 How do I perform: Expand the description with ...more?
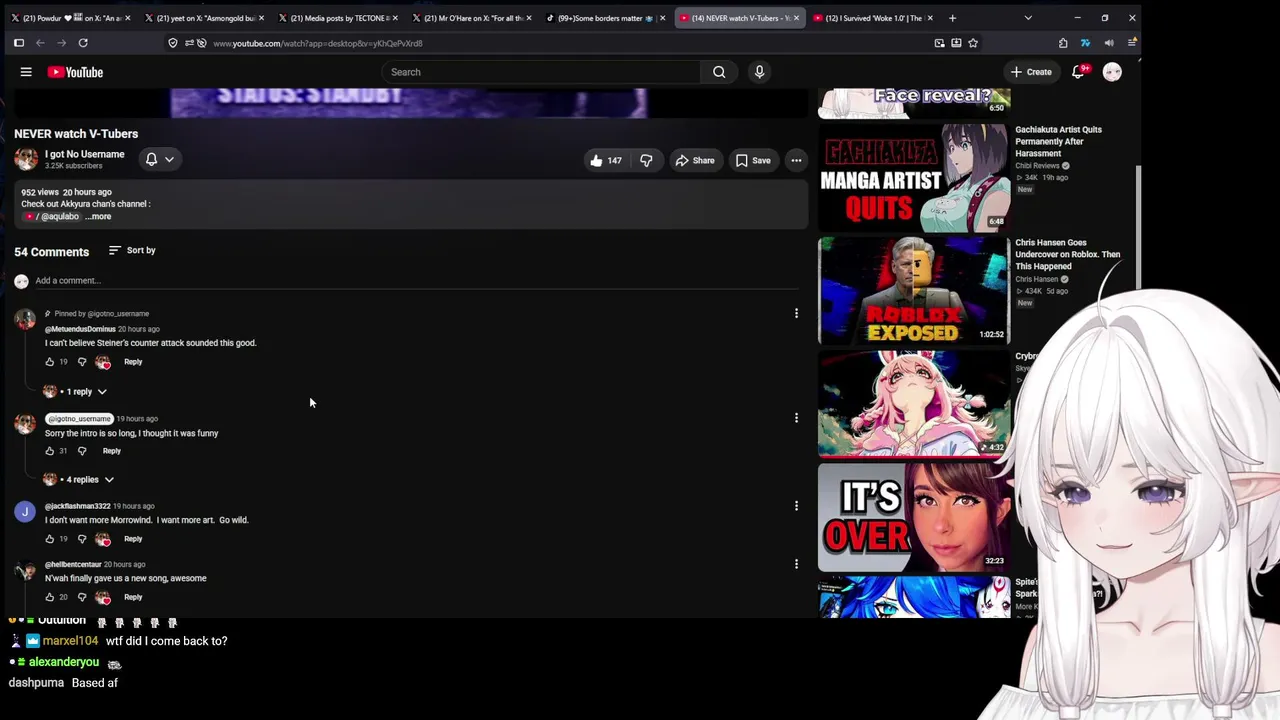click(98, 216)
